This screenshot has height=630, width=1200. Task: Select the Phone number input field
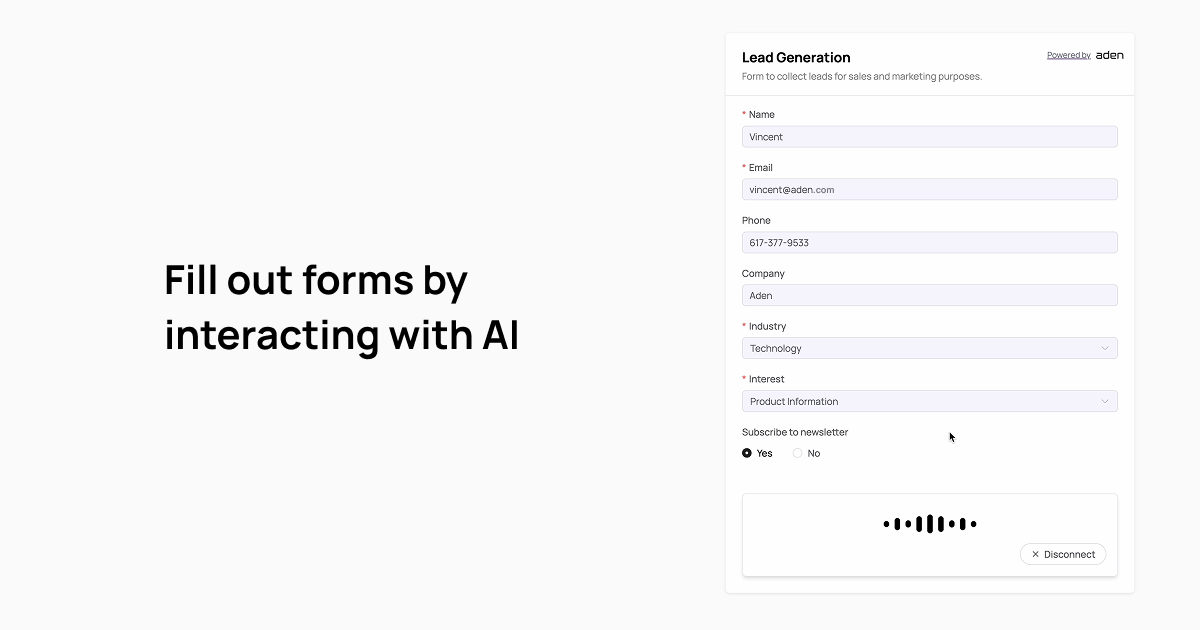[x=929, y=243]
